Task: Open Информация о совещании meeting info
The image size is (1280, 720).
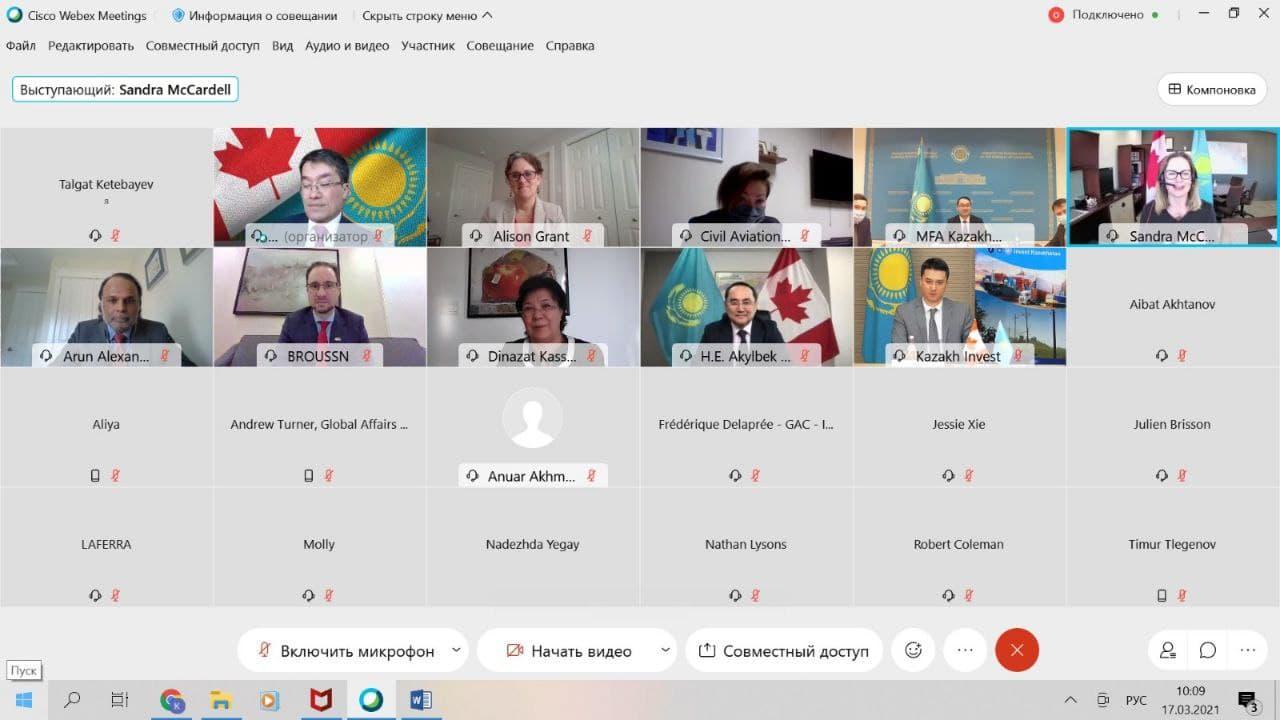Action: [255, 16]
